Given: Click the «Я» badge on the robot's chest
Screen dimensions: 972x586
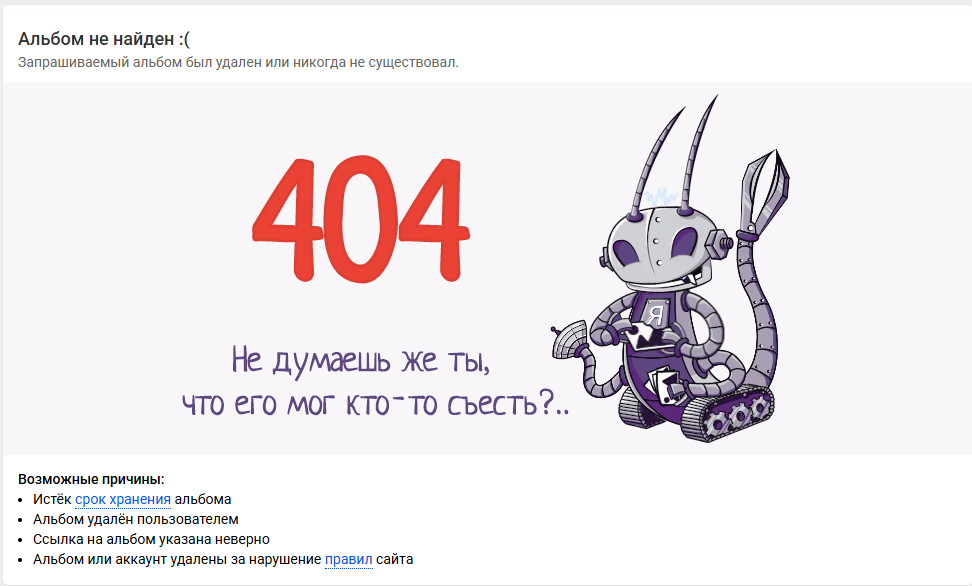Looking at the screenshot, I should click(655, 313).
